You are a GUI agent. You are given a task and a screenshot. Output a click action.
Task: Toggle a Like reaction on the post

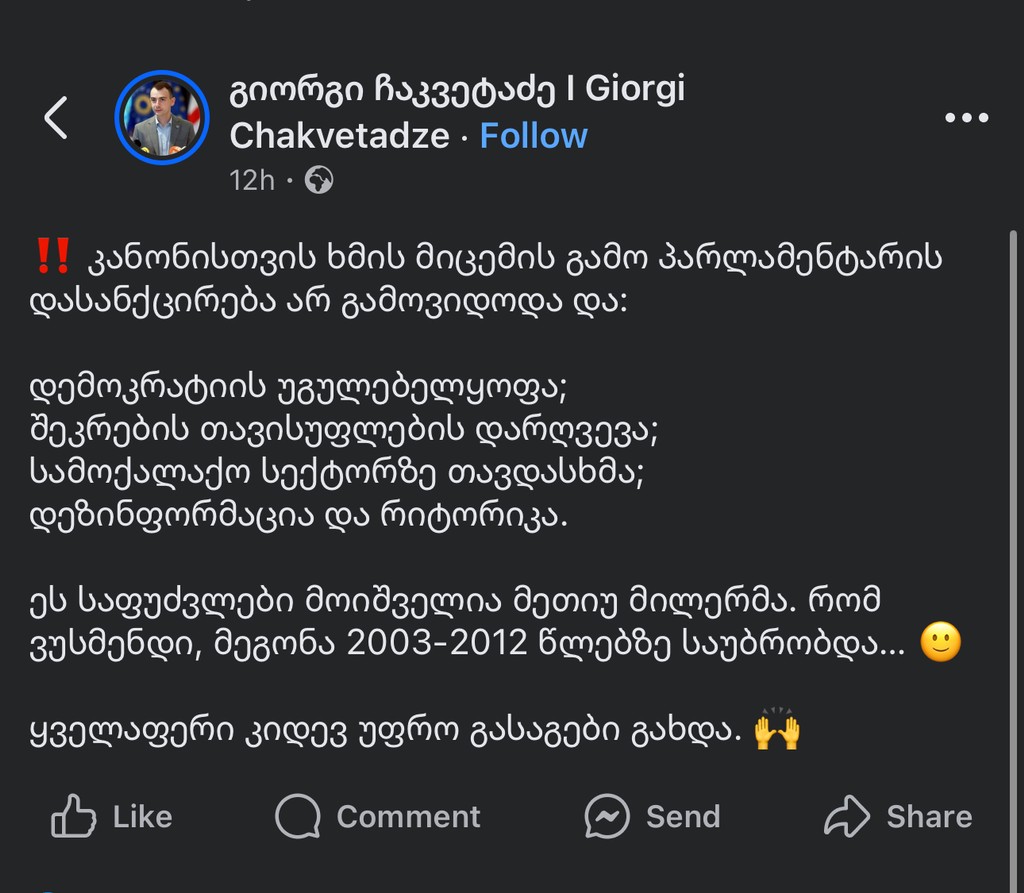click(110, 816)
